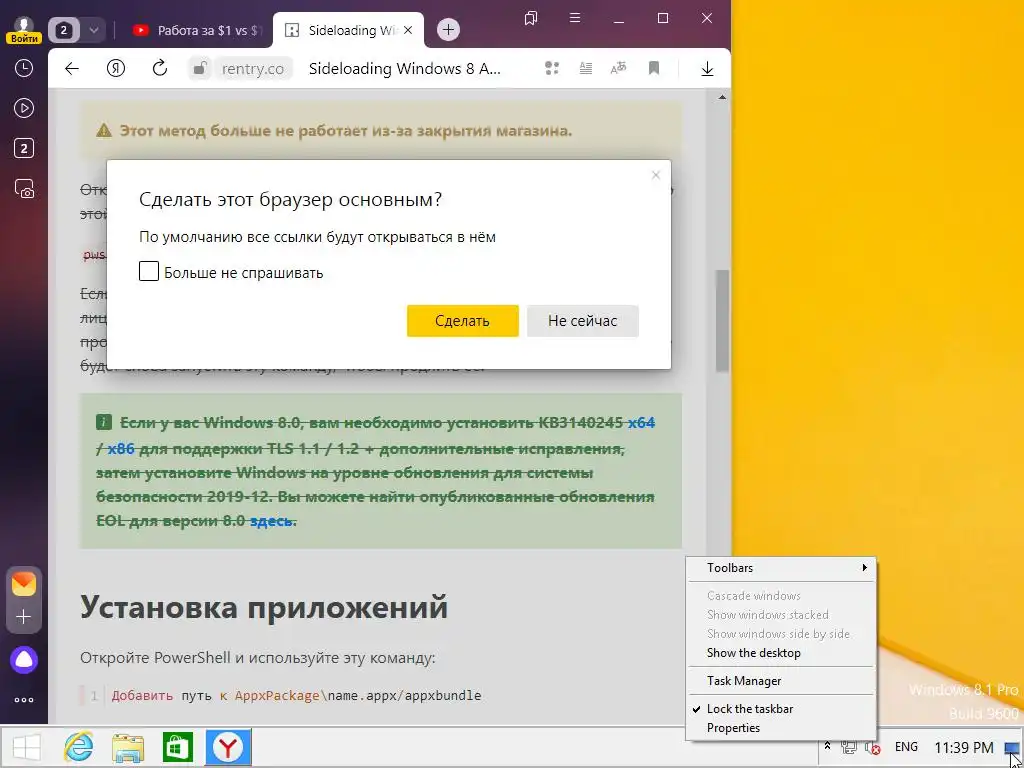
Task: Open Yandex home via Я icon
Action: pos(116,69)
